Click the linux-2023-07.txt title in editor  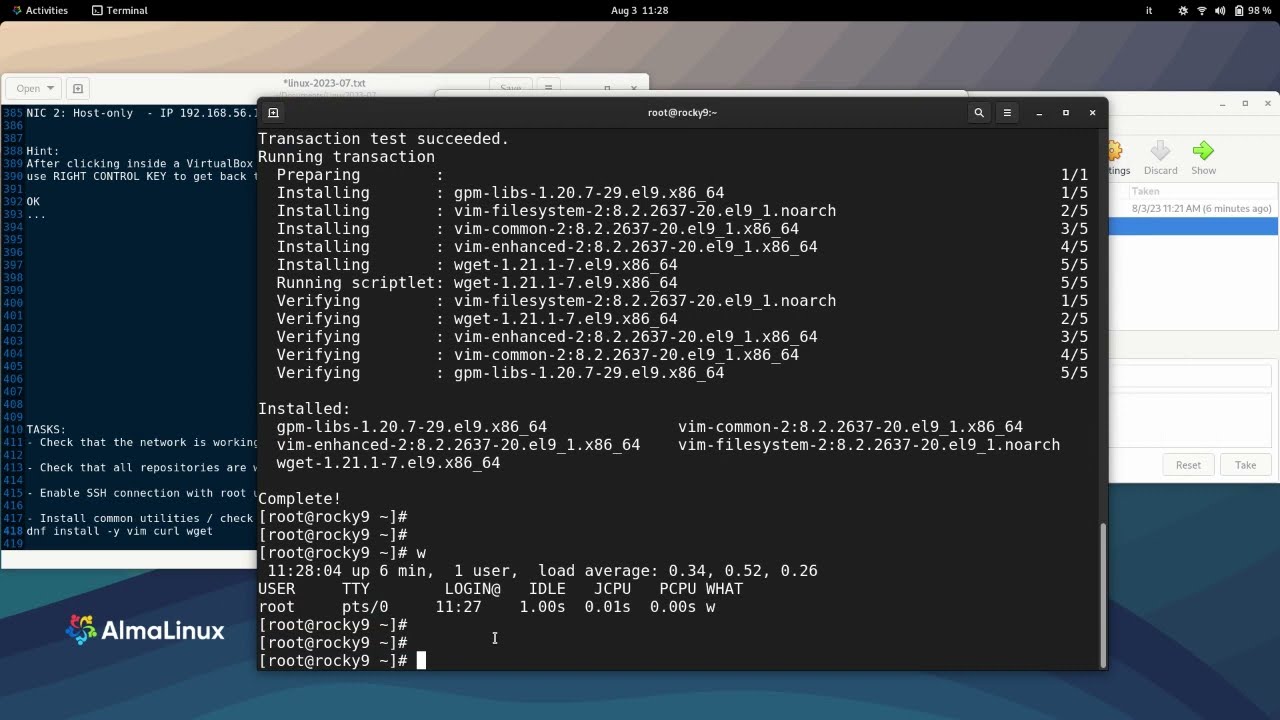click(x=325, y=84)
